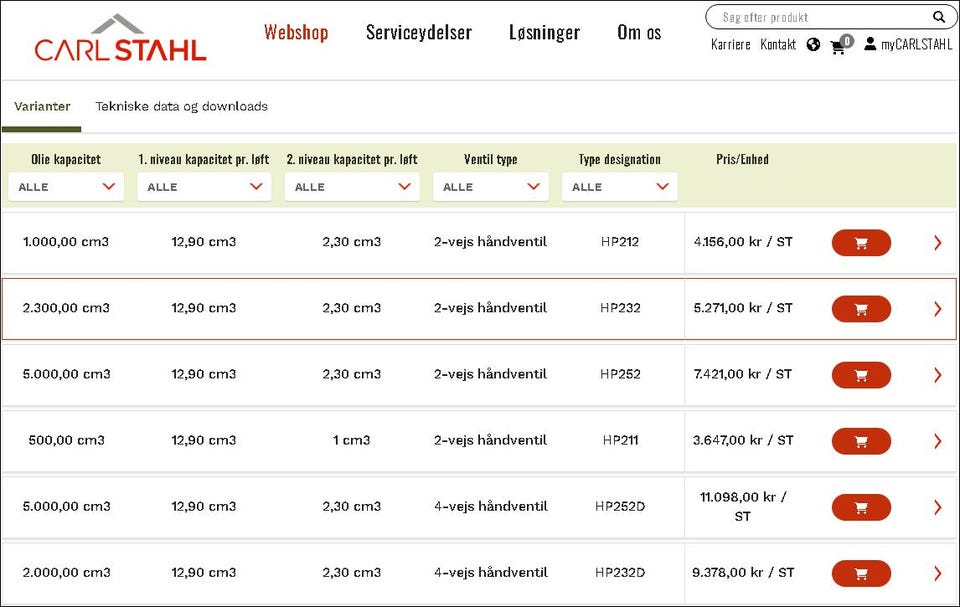Viewport: 960px width, 607px height.
Task: Click price 11.098,00 kr / ST
Action: [743, 507]
